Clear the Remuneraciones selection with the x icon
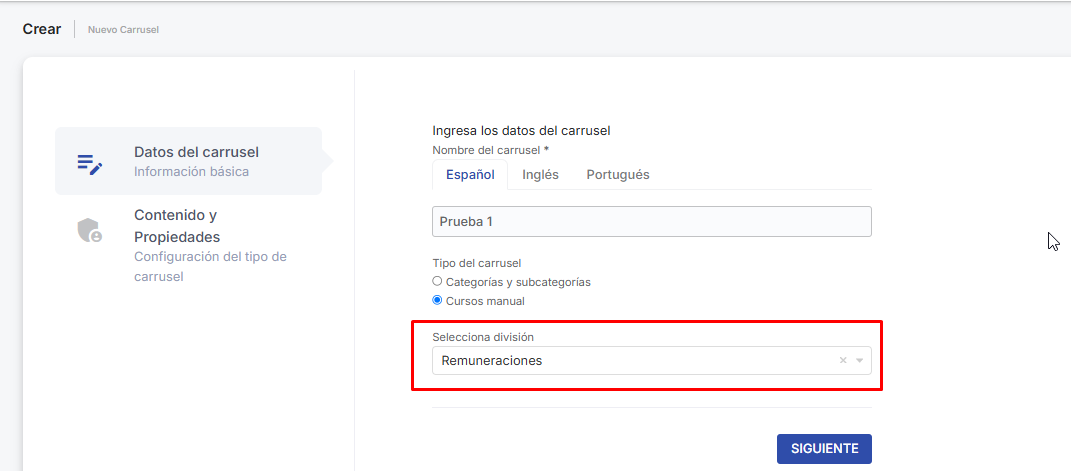Viewport: 1071px width, 471px height. coord(843,361)
